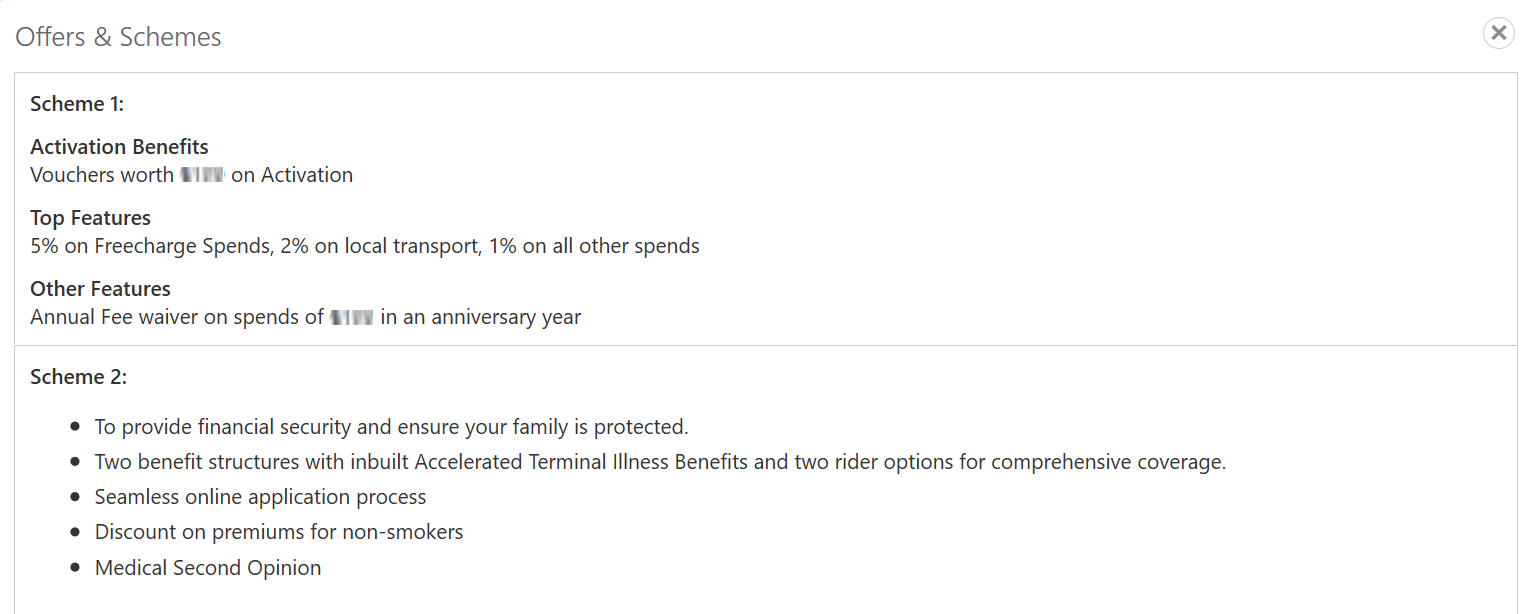The height and width of the screenshot is (614, 1531).
Task: Select Seamless online application process item
Action: (260, 497)
